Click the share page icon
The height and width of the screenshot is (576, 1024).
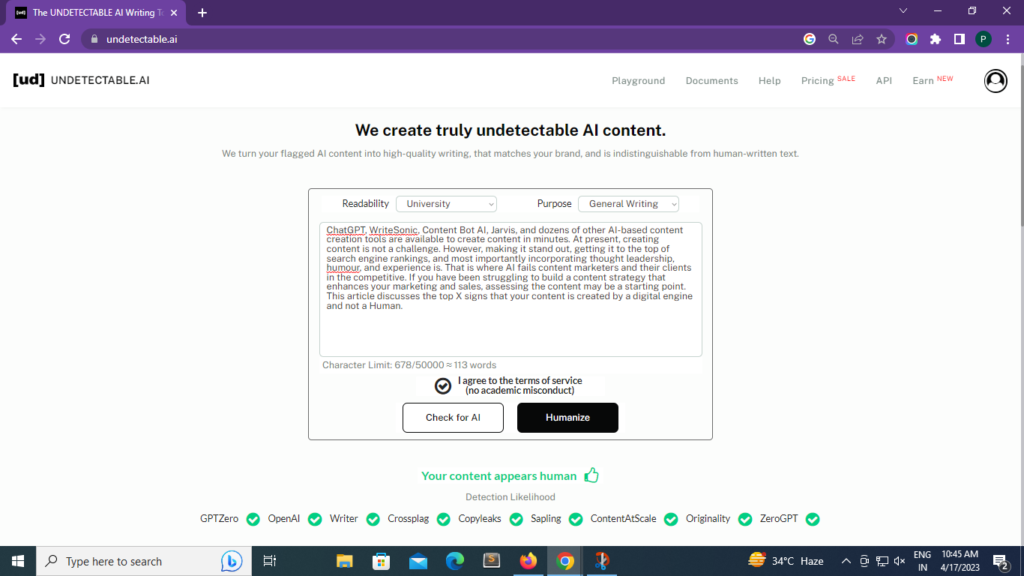click(x=857, y=39)
